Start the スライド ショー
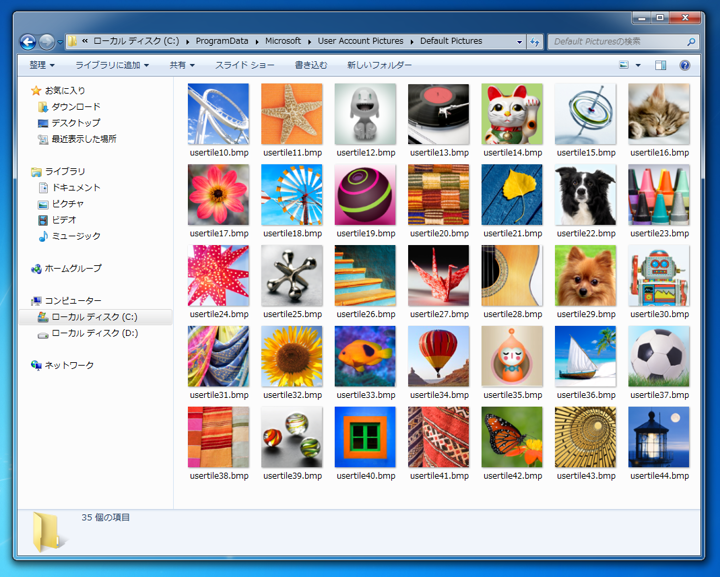Image resolution: width=720 pixels, height=577 pixels. click(245, 65)
